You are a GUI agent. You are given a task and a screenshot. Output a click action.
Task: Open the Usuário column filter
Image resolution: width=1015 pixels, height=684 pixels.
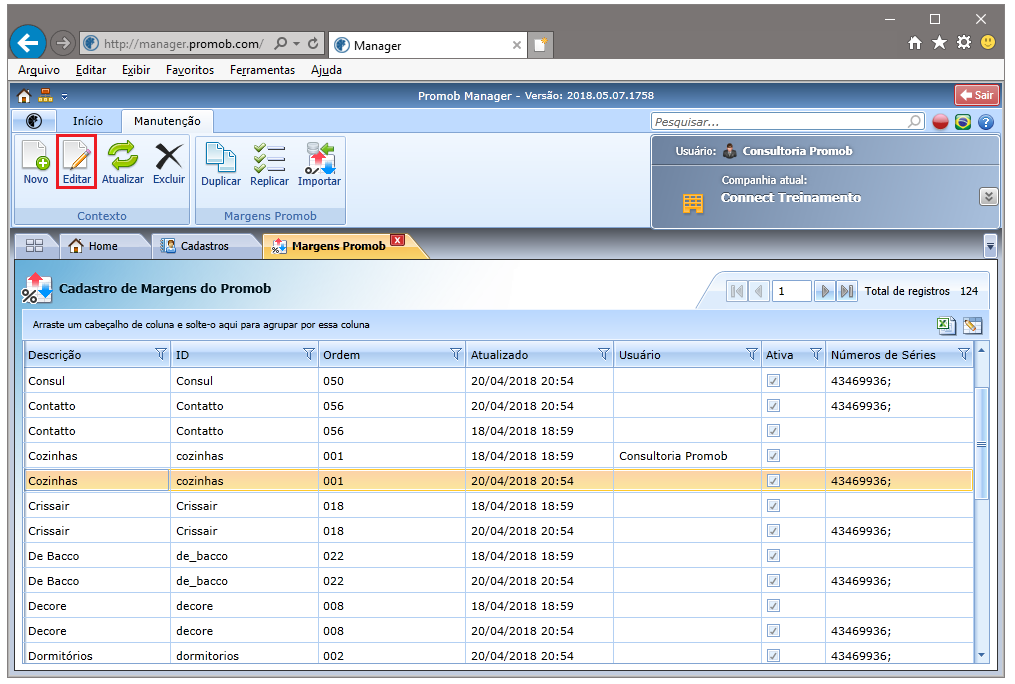(x=752, y=354)
